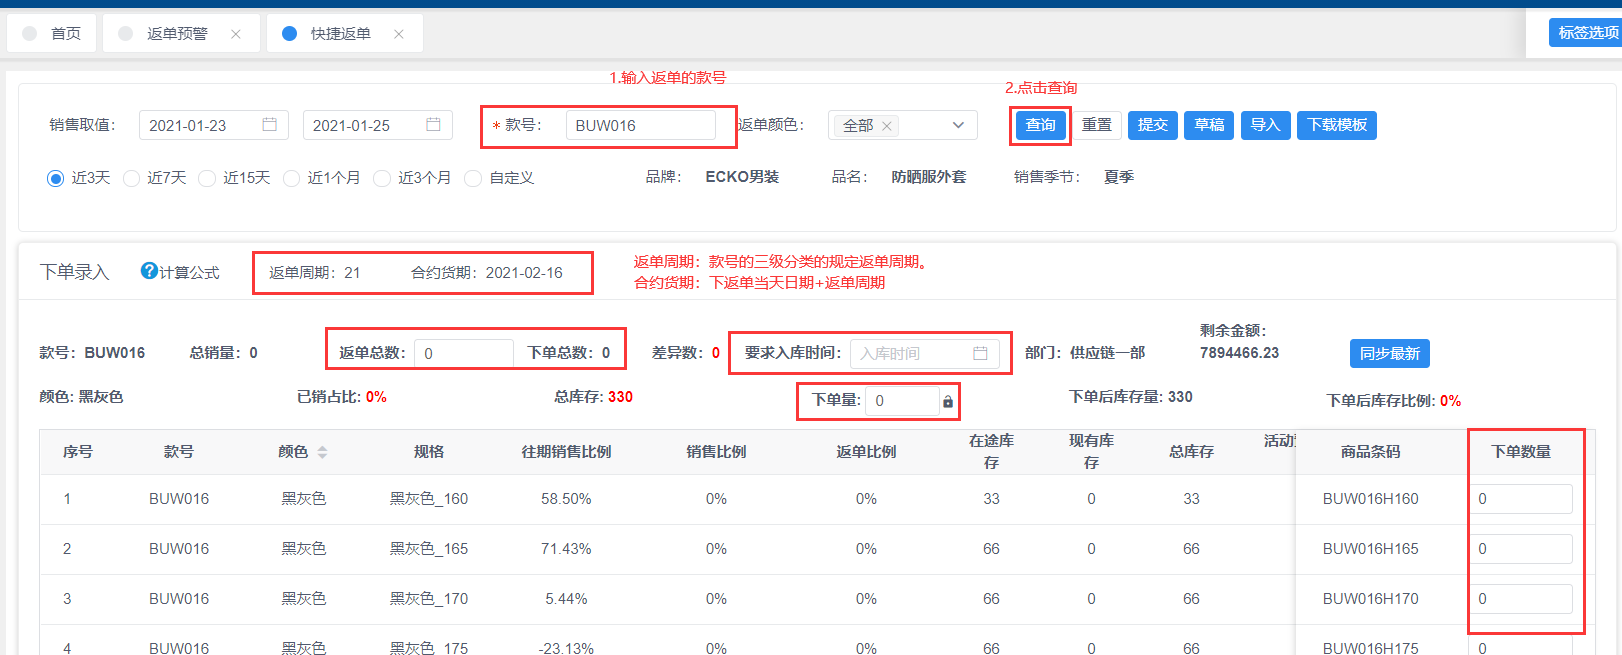The width and height of the screenshot is (1622, 655).
Task: Switch to the 首页 tab
Action: coord(65,34)
